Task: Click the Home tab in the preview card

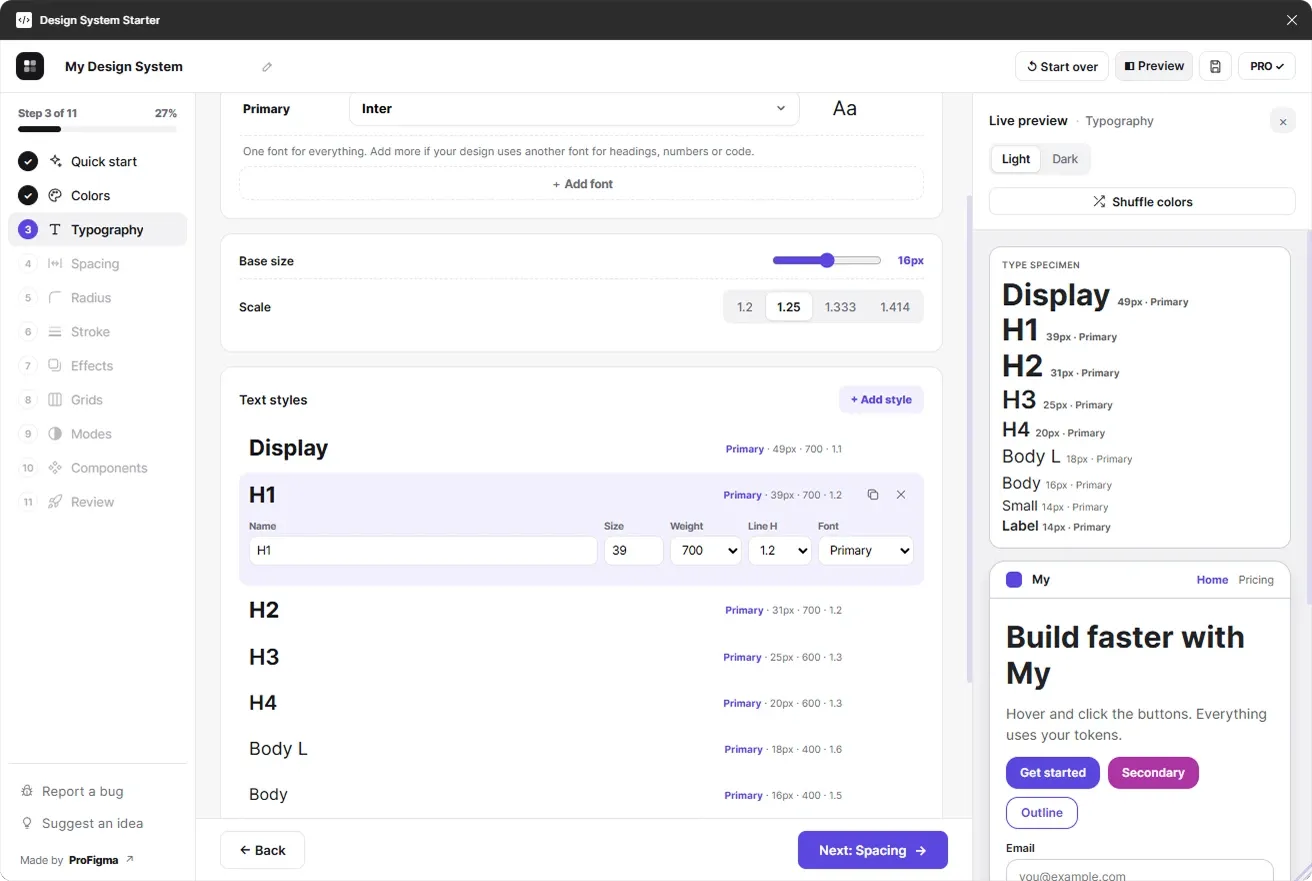Action: (x=1212, y=580)
